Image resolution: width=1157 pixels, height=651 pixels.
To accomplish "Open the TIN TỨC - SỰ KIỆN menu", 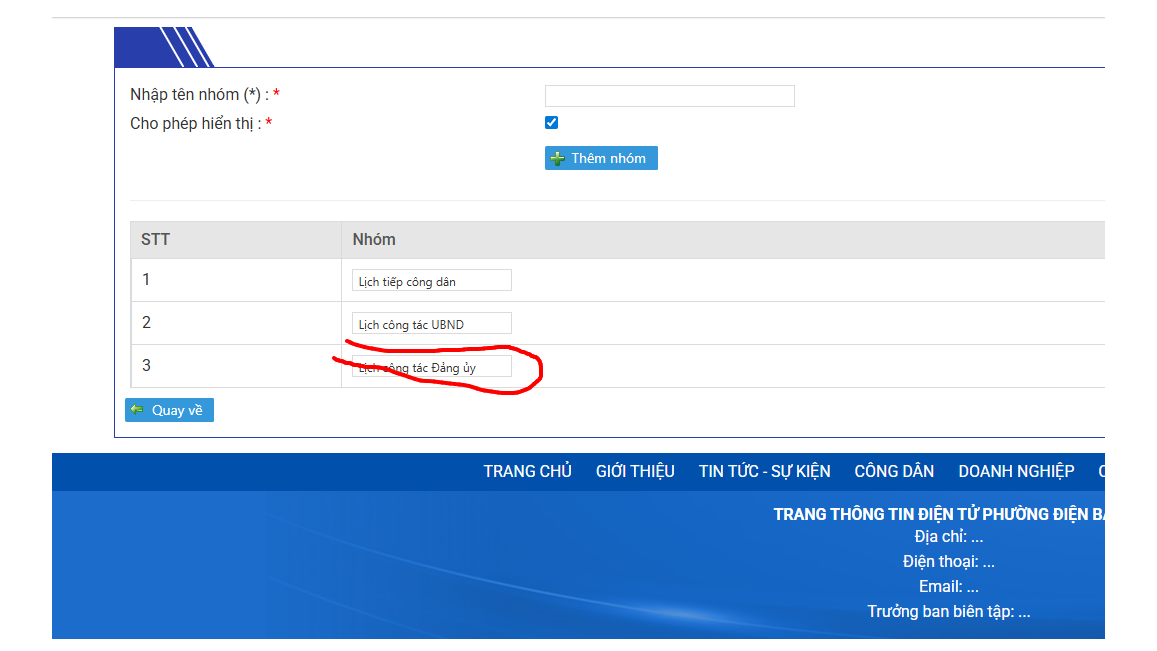I will click(764, 471).
